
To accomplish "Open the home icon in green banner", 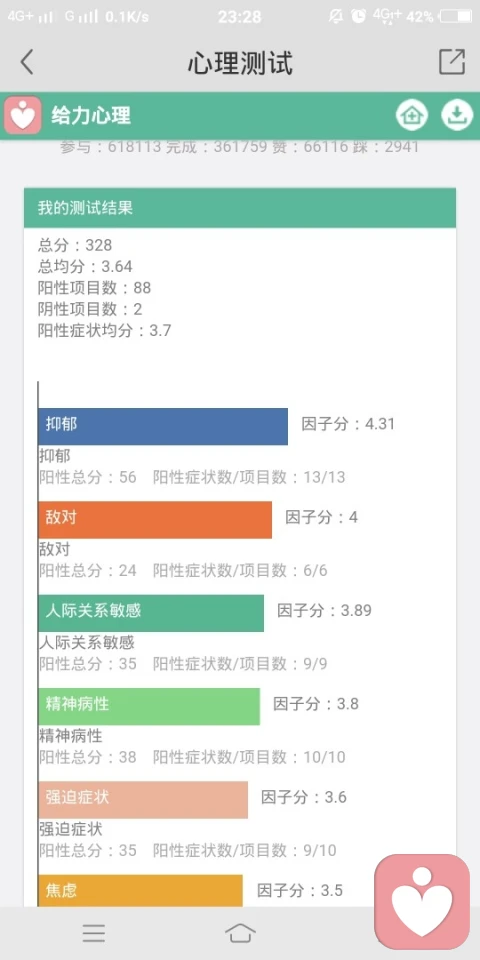I will click(411, 114).
